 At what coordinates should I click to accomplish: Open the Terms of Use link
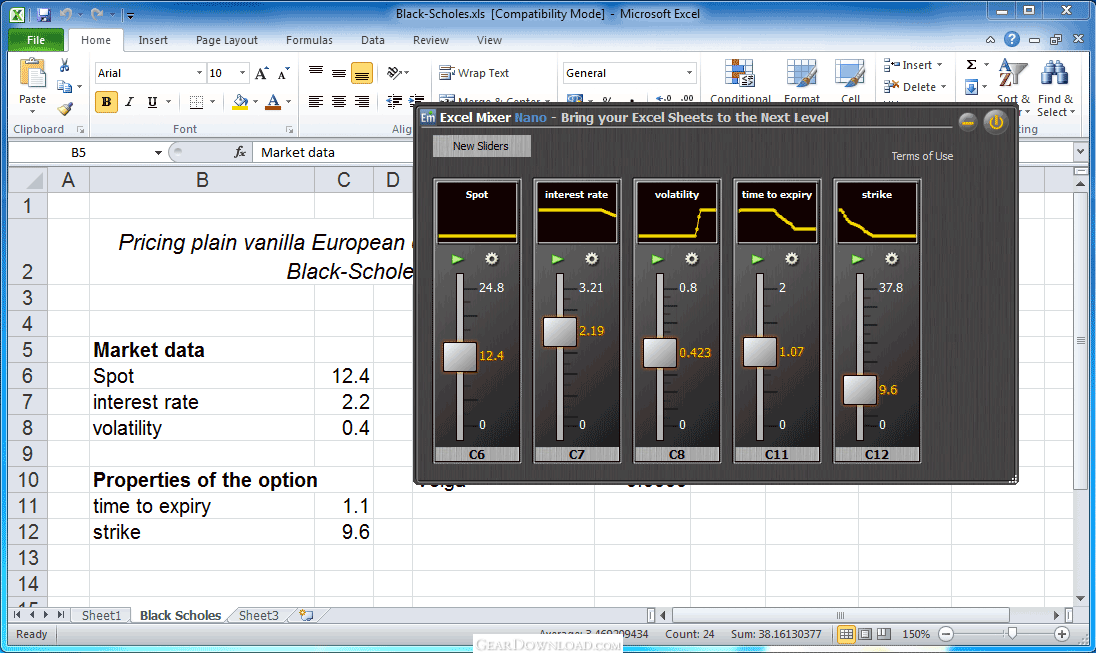coord(922,156)
